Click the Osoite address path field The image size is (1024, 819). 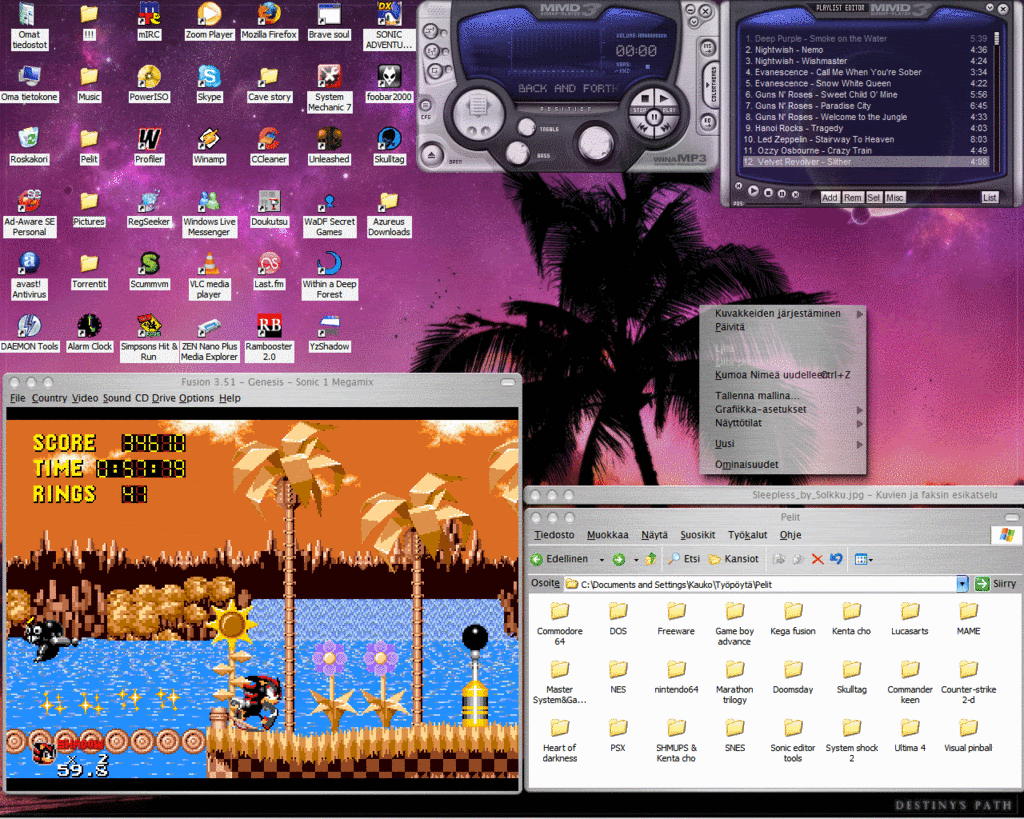click(760, 584)
